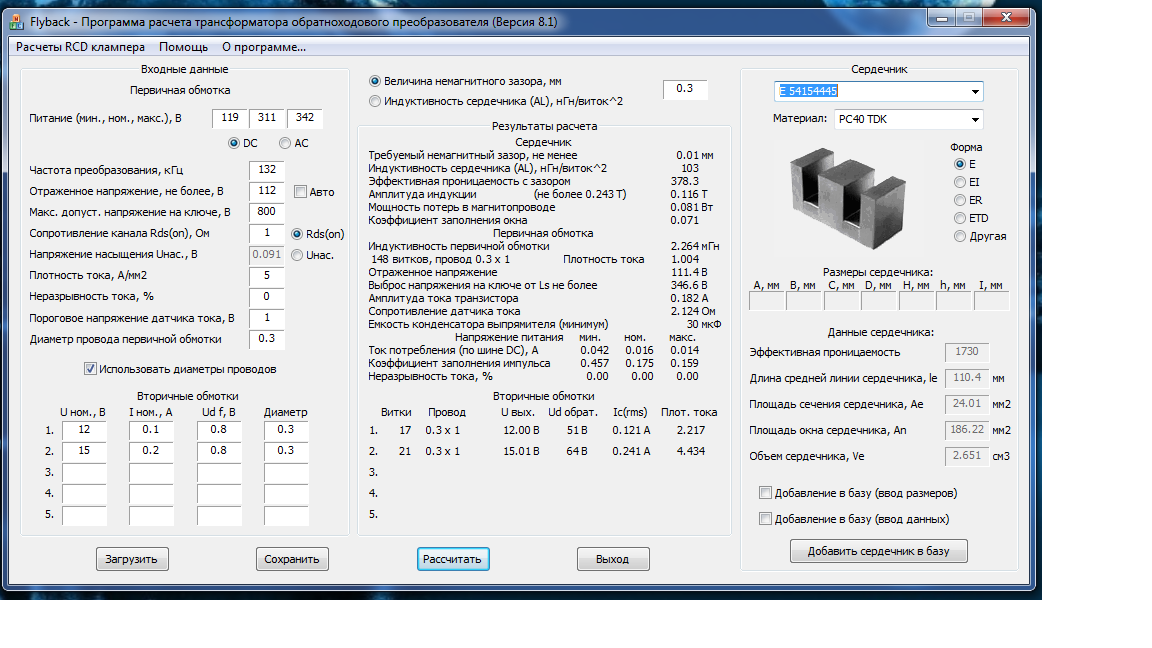Open the Помощь menu
Screen dimensions: 1152x648
pos(183,47)
